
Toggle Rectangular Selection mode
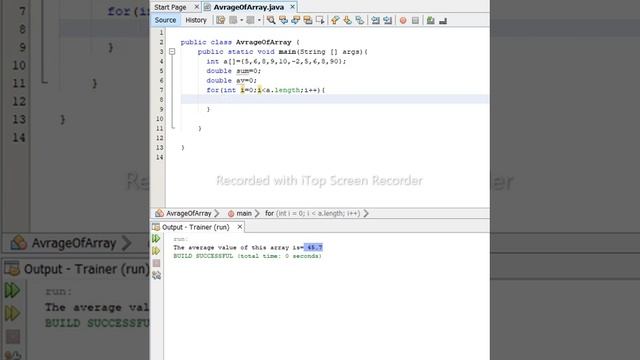point(320,20)
